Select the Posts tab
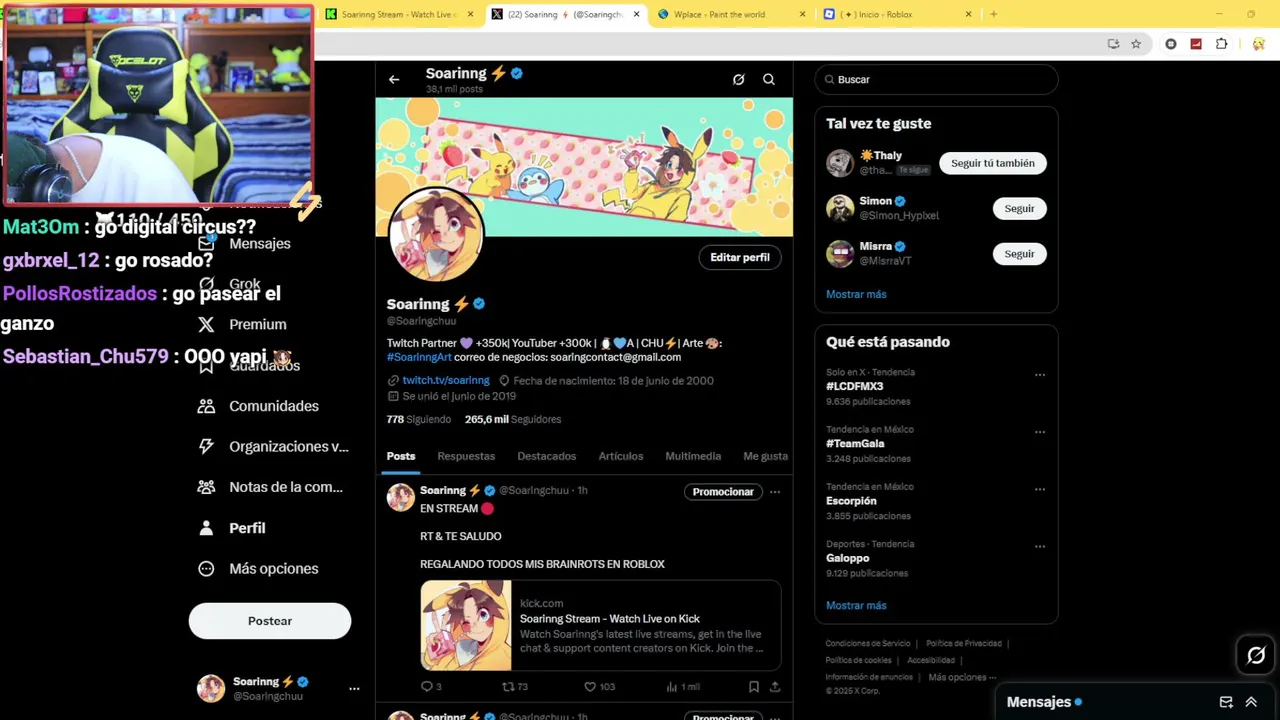Image resolution: width=1280 pixels, height=720 pixels. click(x=401, y=456)
